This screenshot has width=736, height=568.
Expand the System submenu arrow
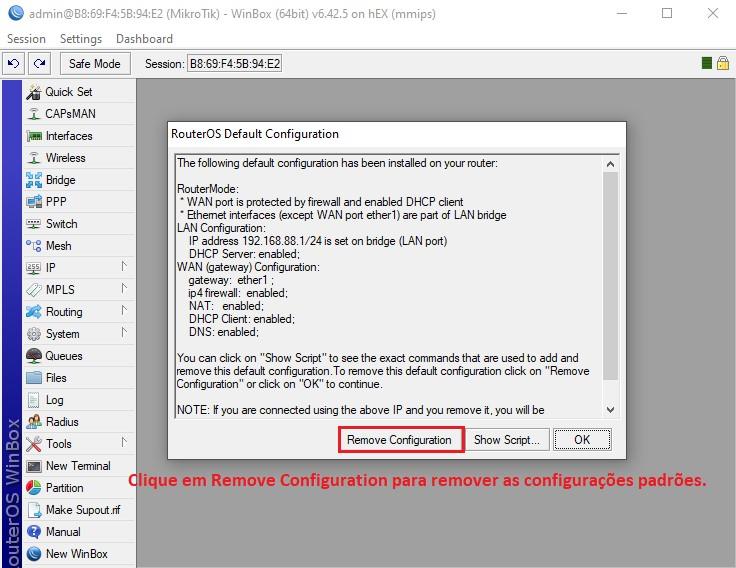tap(124, 332)
